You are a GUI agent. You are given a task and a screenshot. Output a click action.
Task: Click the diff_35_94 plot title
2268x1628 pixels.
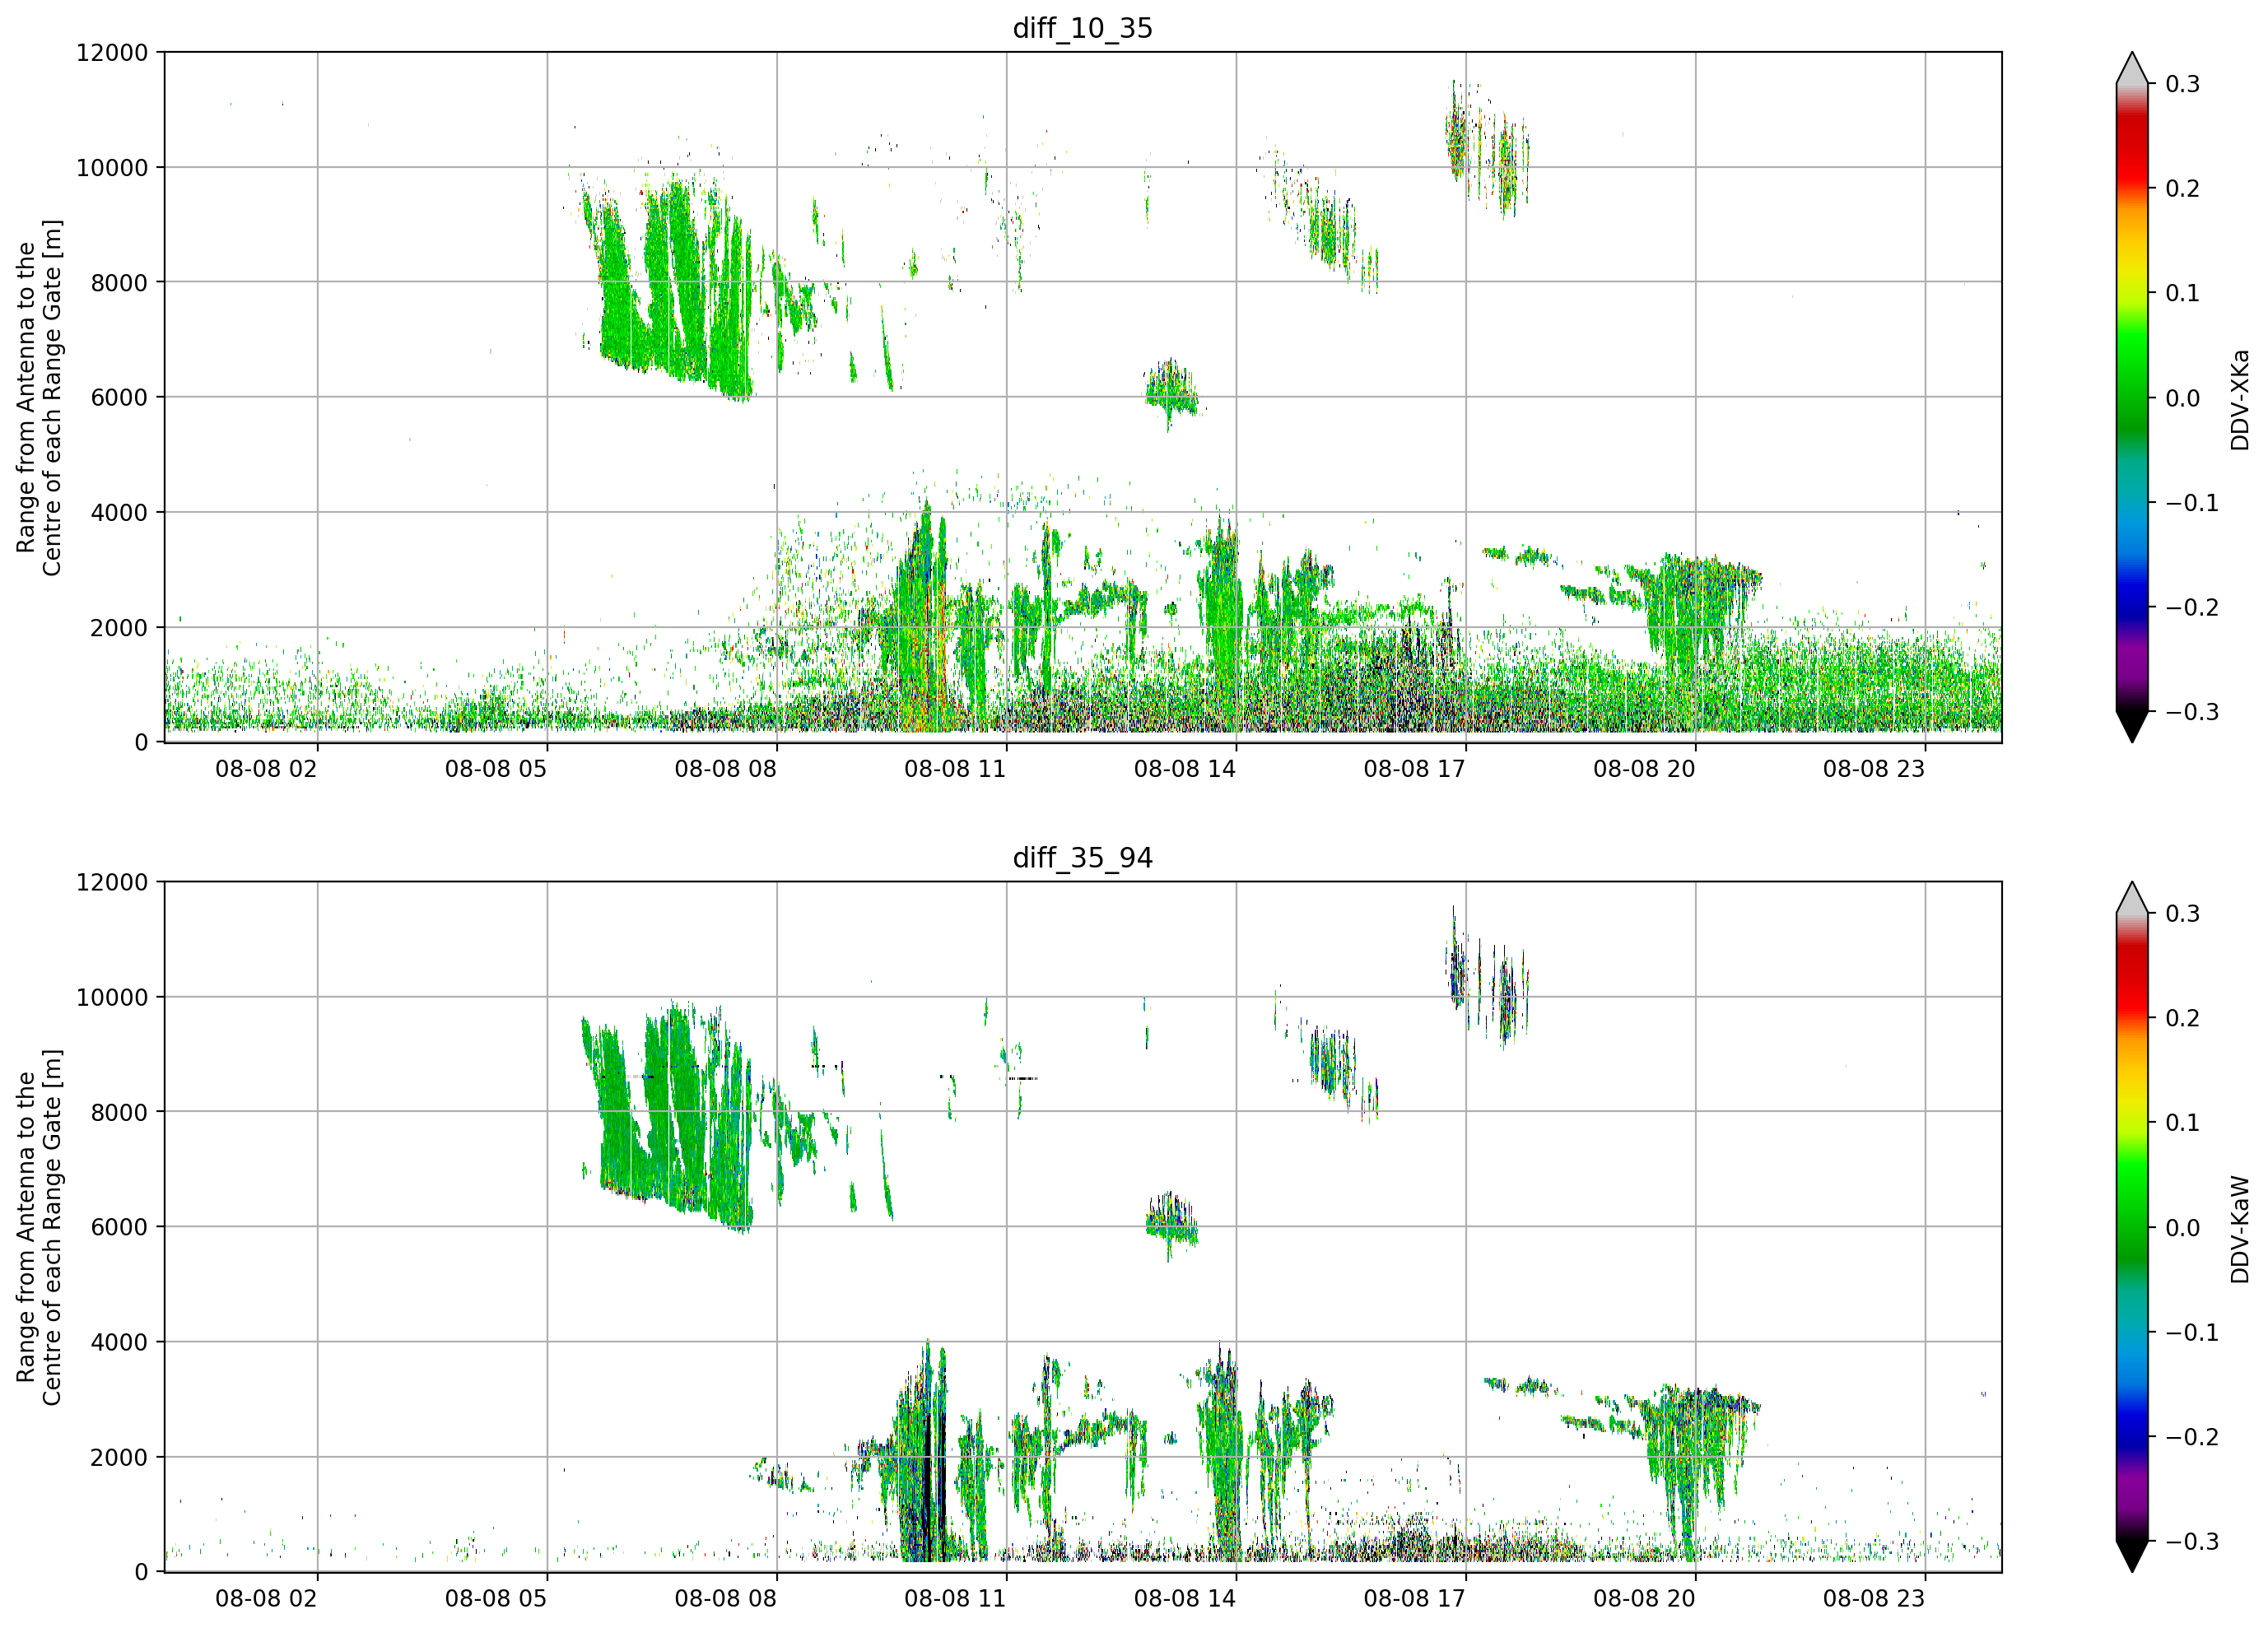pos(1083,858)
